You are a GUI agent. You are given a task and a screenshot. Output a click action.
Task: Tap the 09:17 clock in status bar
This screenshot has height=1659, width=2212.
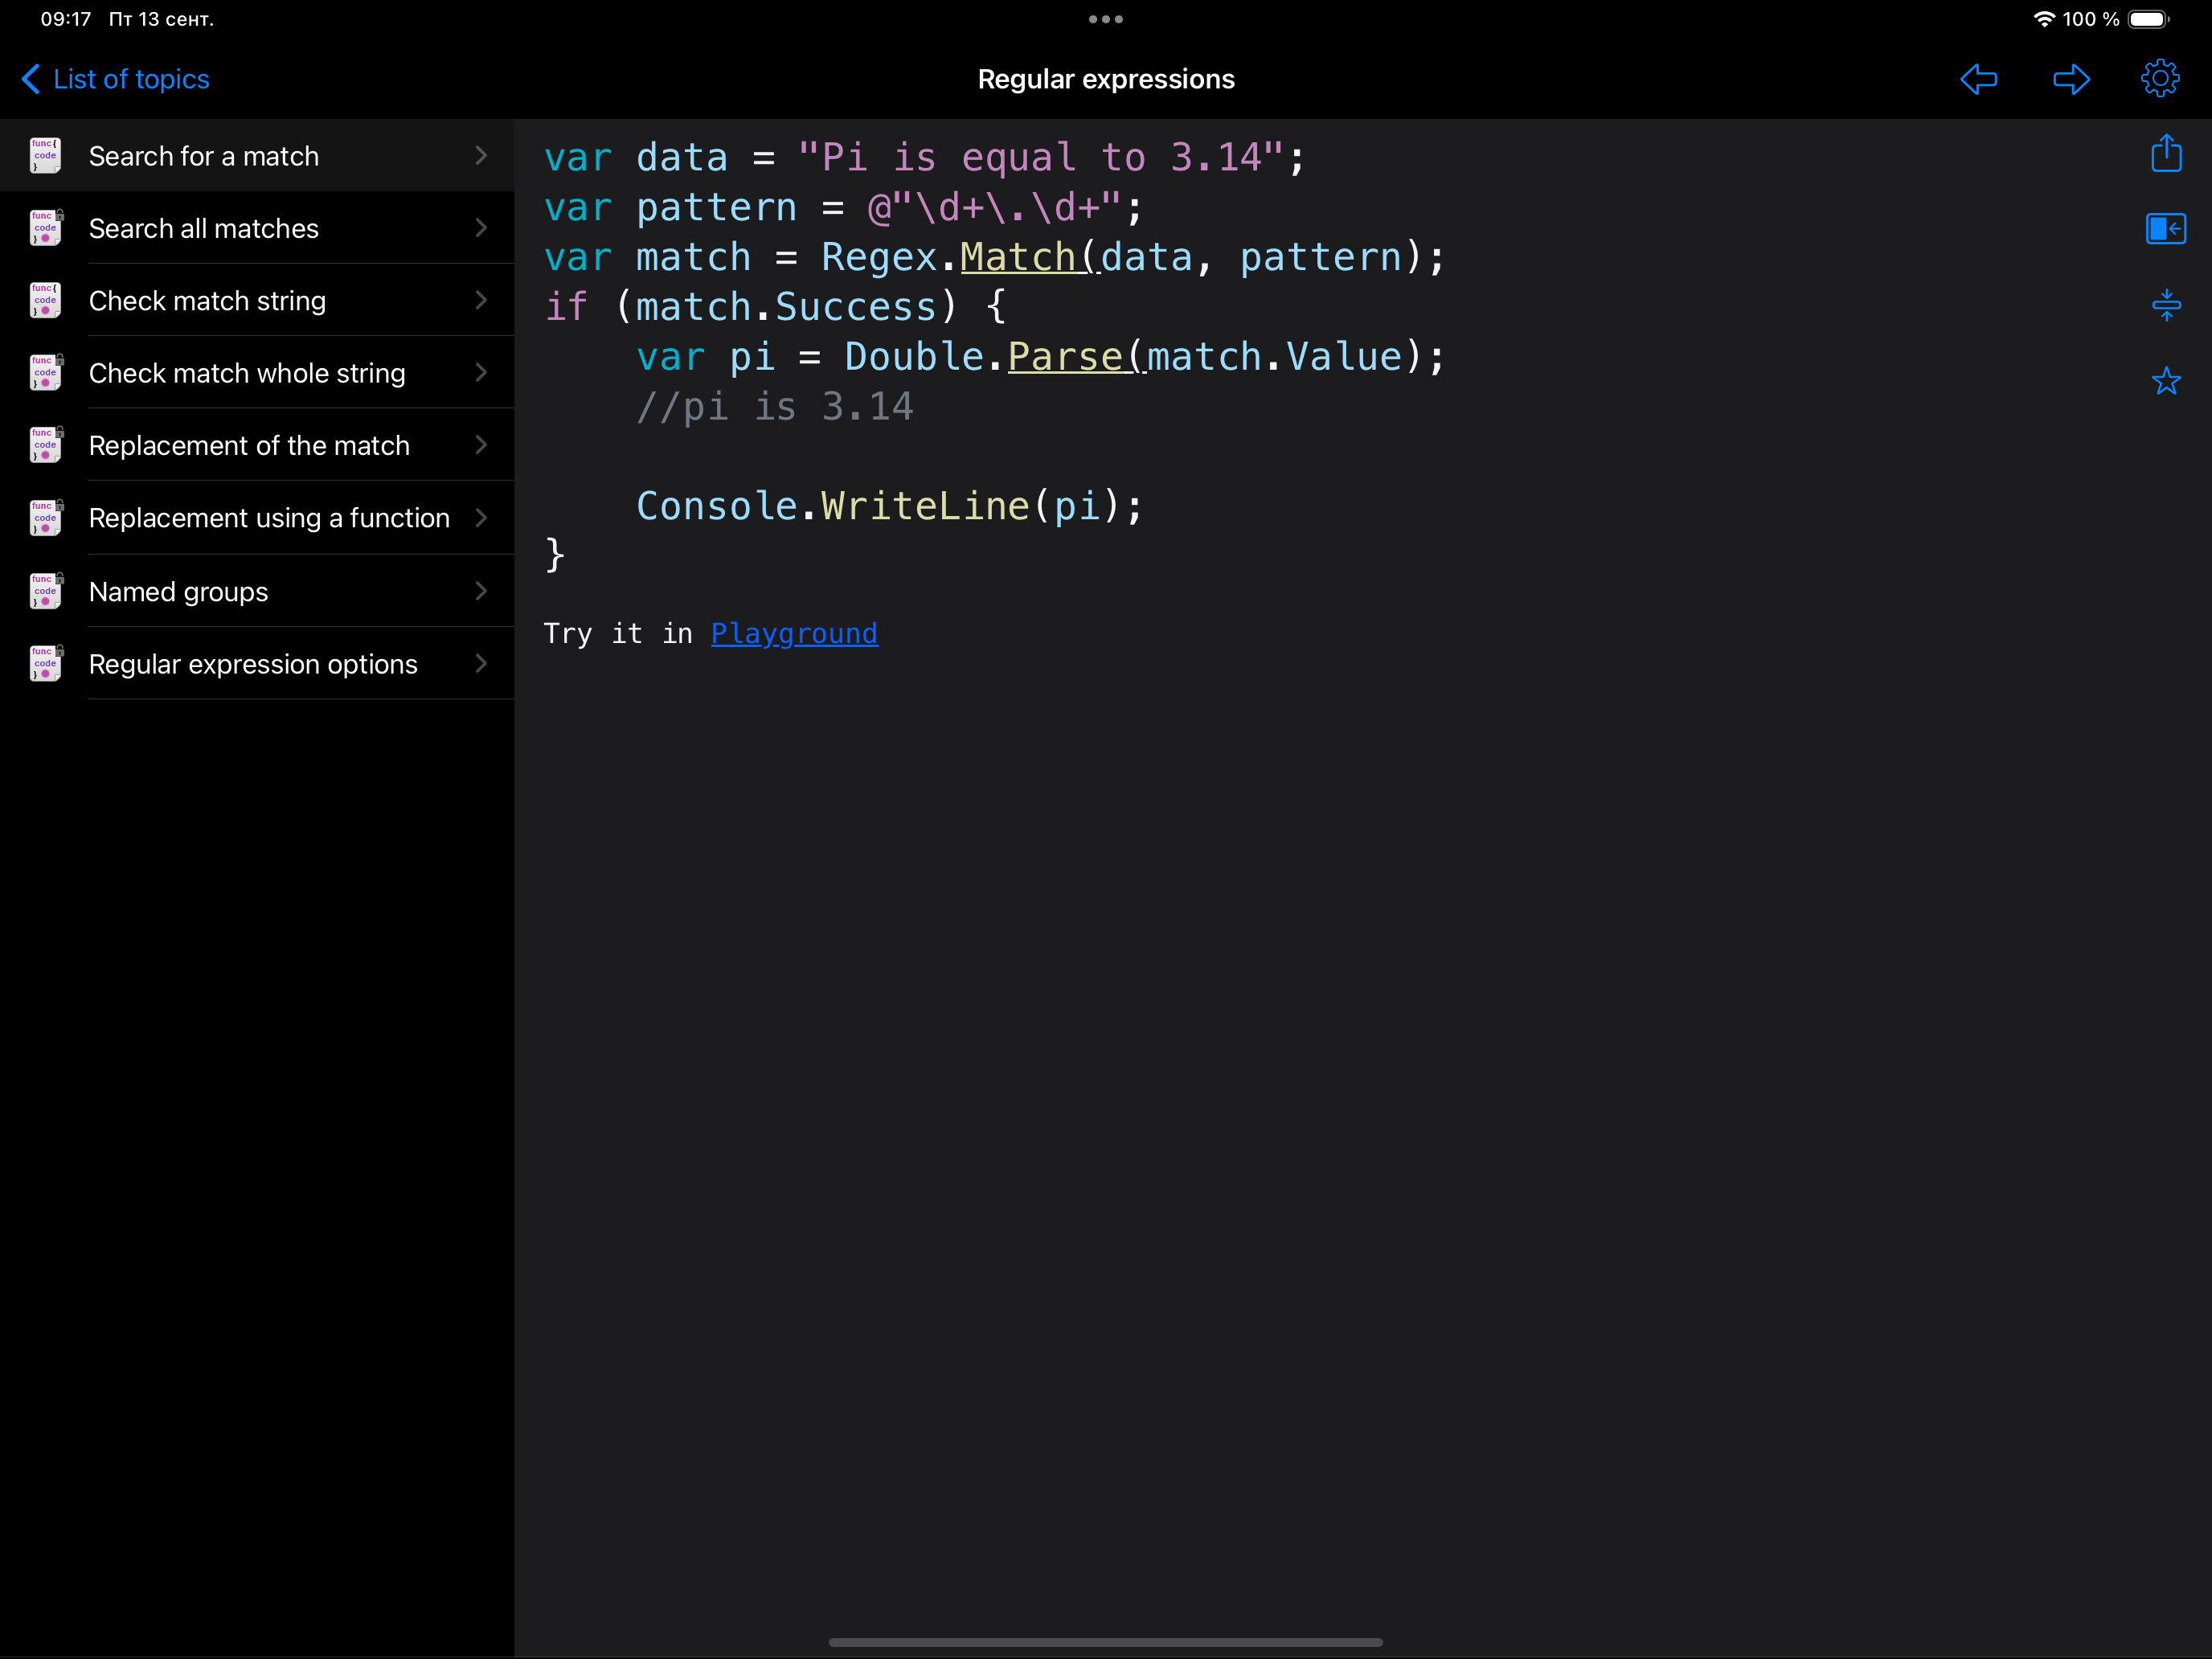[x=66, y=19]
